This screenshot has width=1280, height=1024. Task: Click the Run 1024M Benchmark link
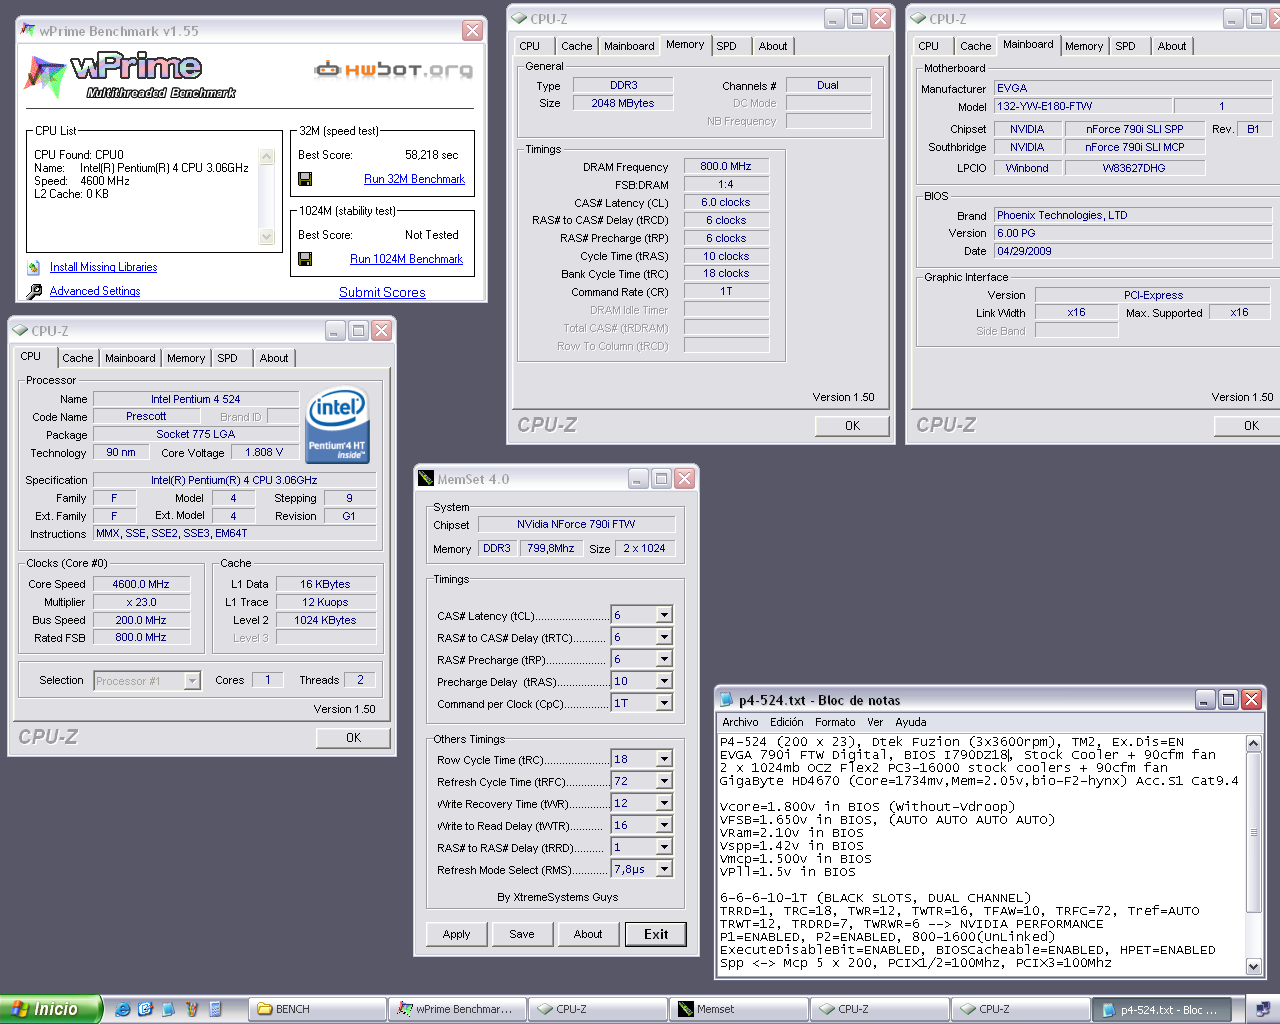pyautogui.click(x=406, y=259)
